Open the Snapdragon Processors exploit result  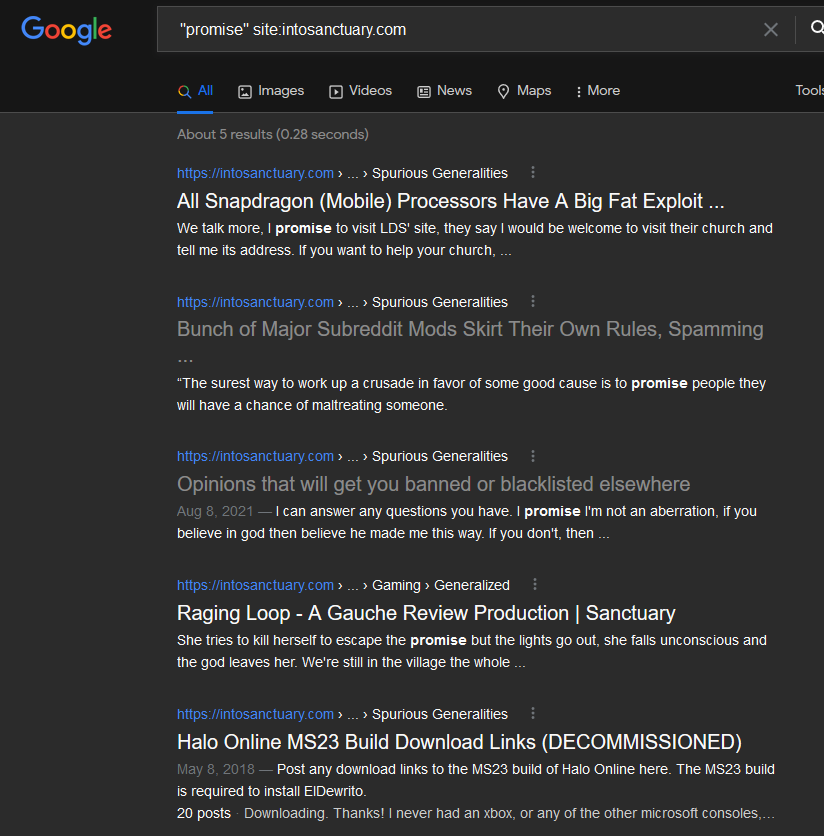[451, 201]
